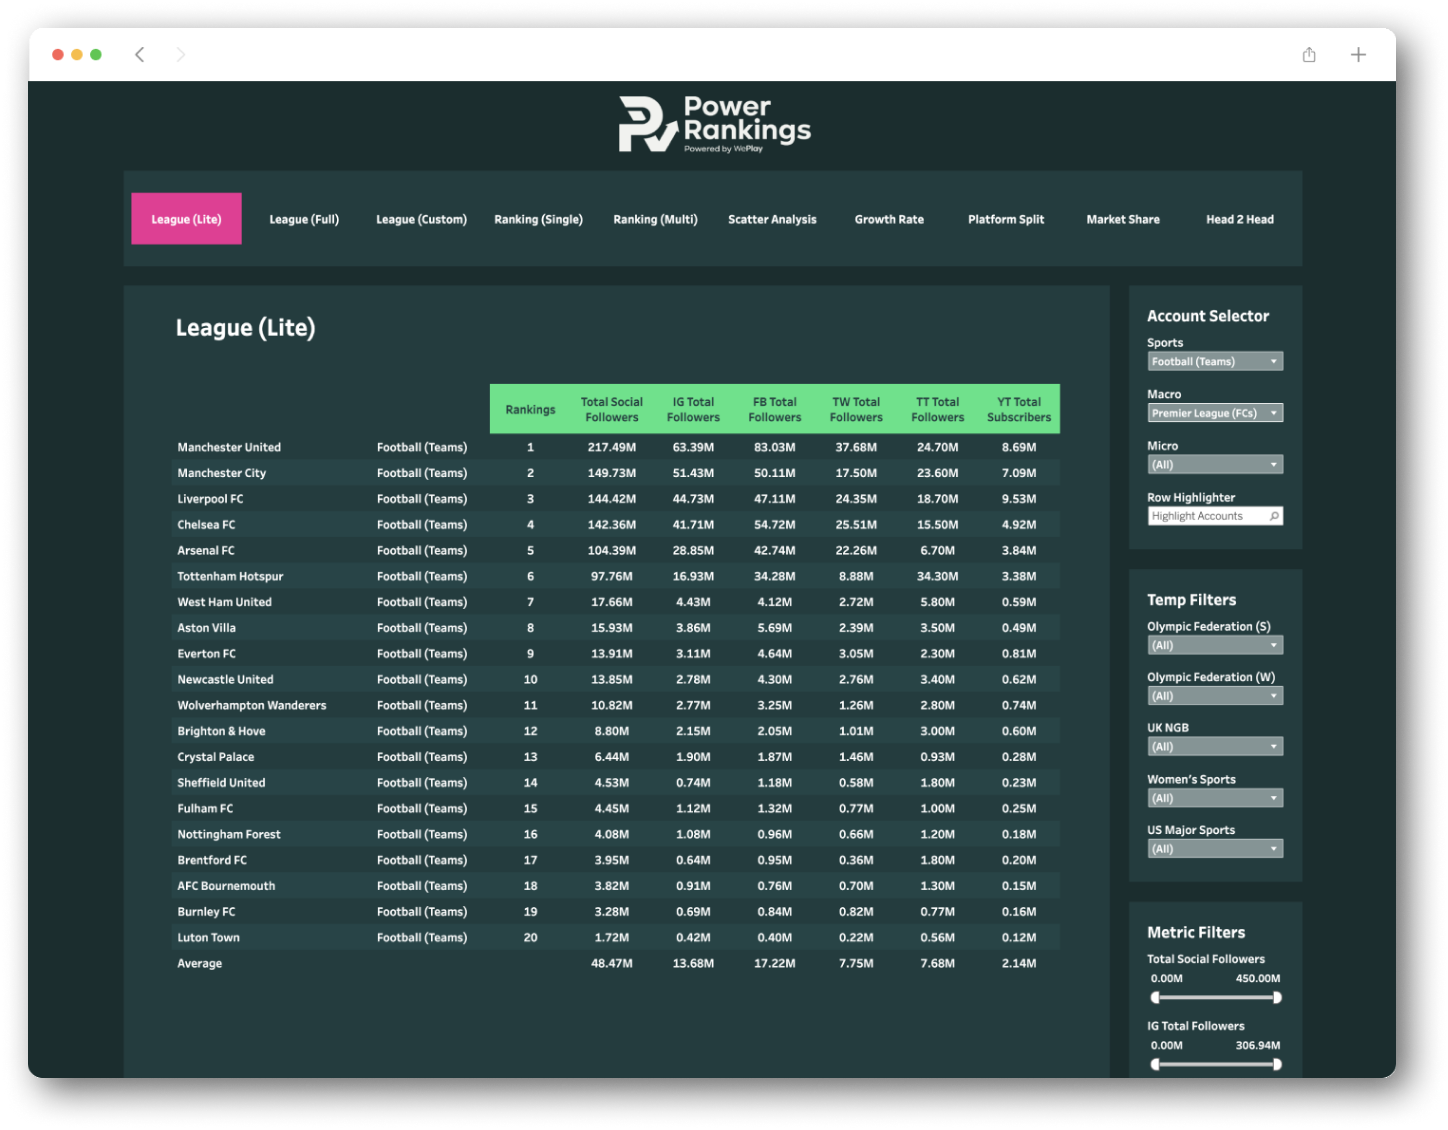Click the Average row label
This screenshot has width=1448, height=1130.
pos(200,964)
